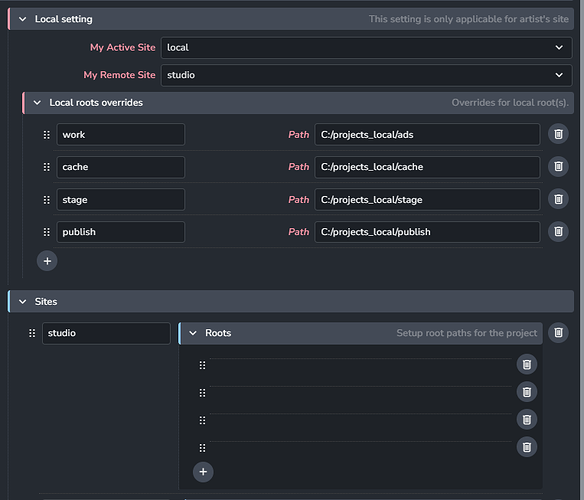The height and width of the screenshot is (500, 584).
Task: Delete the first empty root in Roots
Action: click(527, 364)
